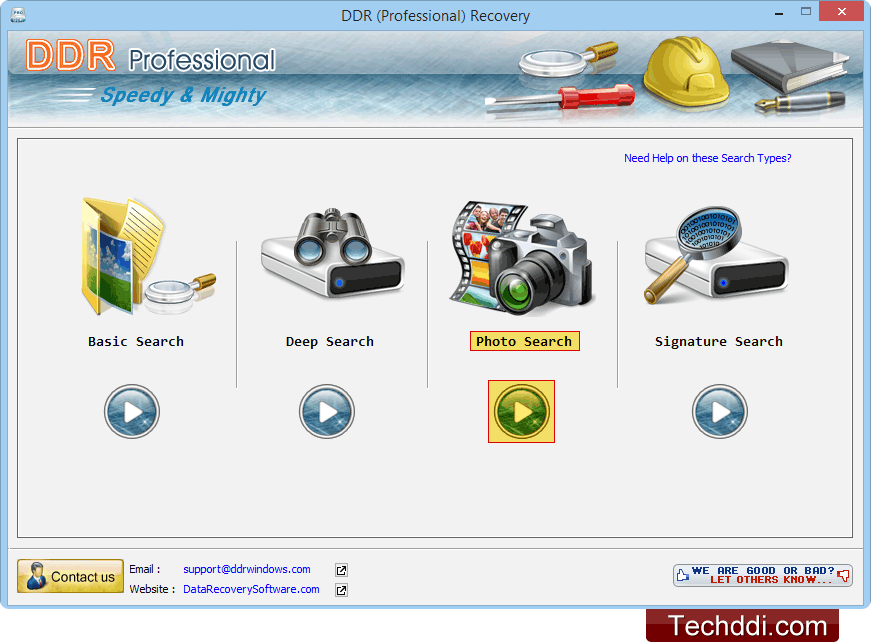Open the support@ddrwindows.com email link
The image size is (871, 642).
(x=247, y=569)
